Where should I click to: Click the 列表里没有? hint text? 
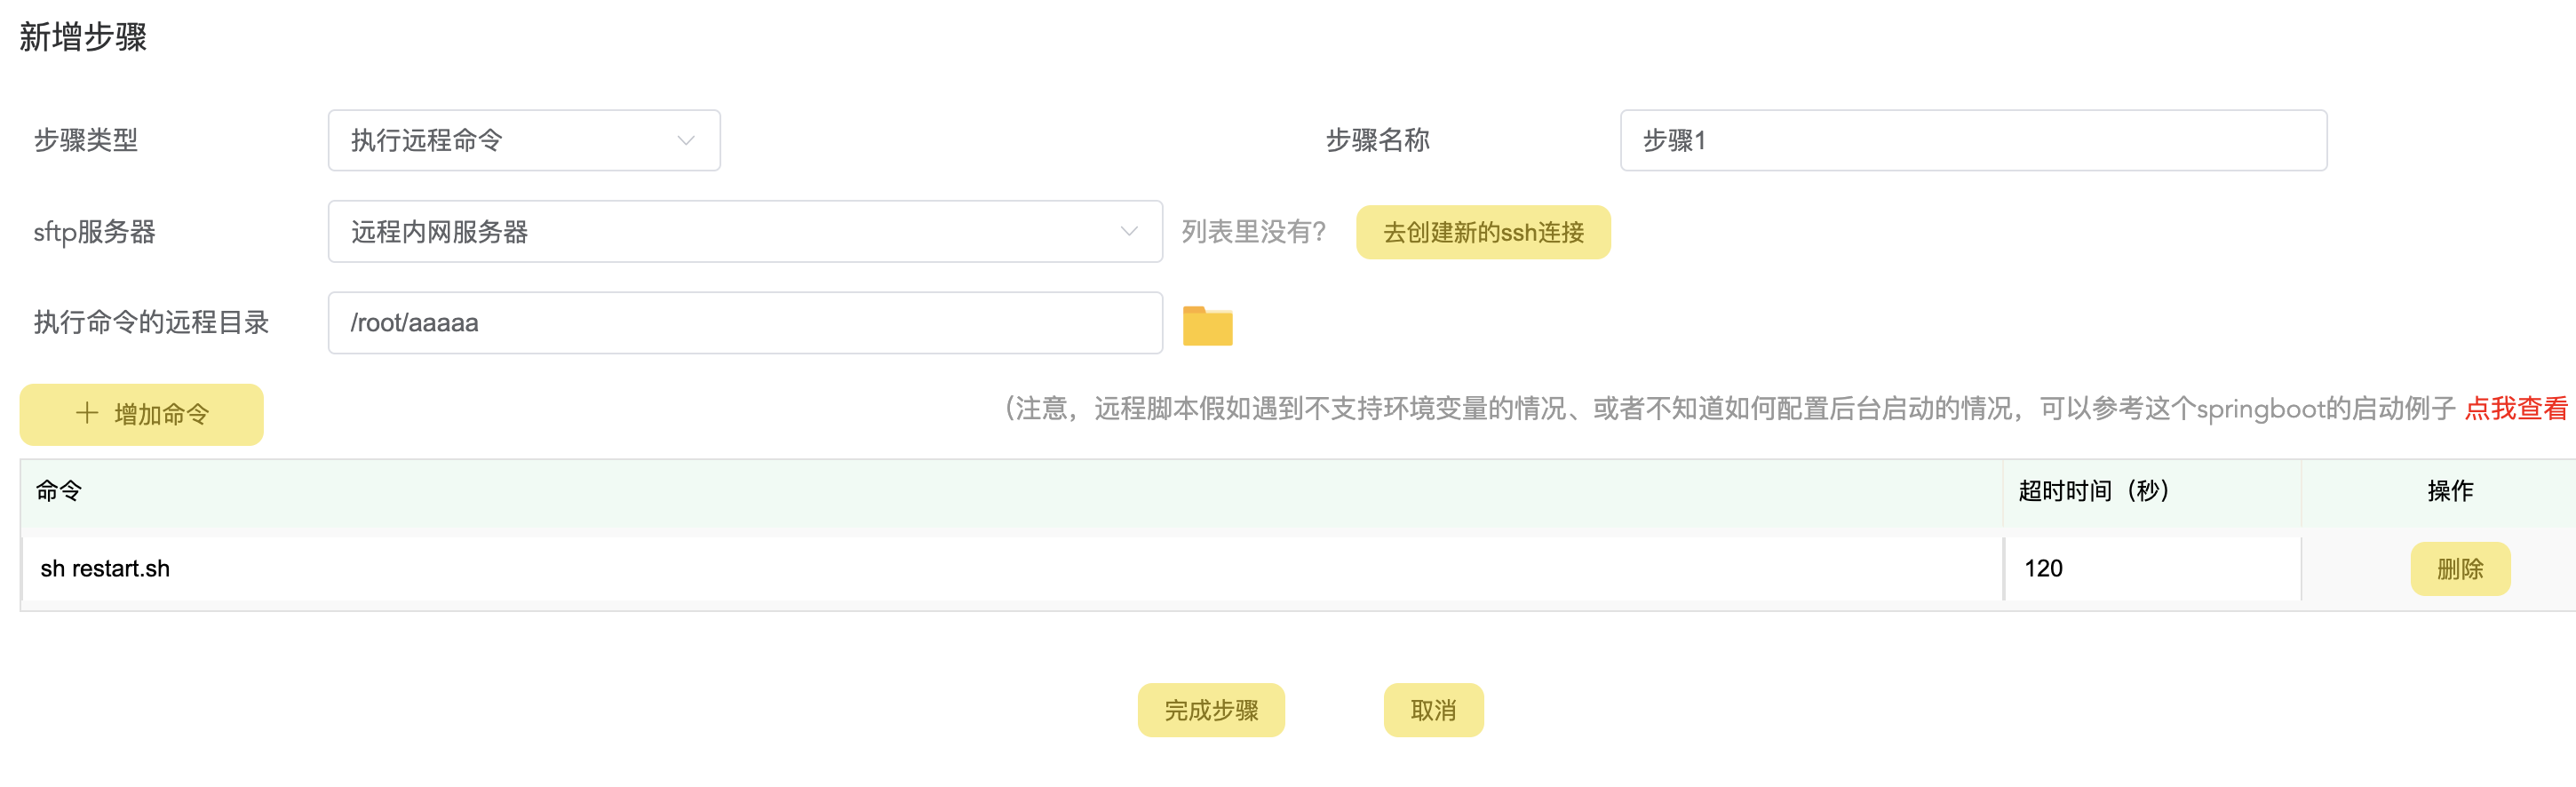[1253, 233]
